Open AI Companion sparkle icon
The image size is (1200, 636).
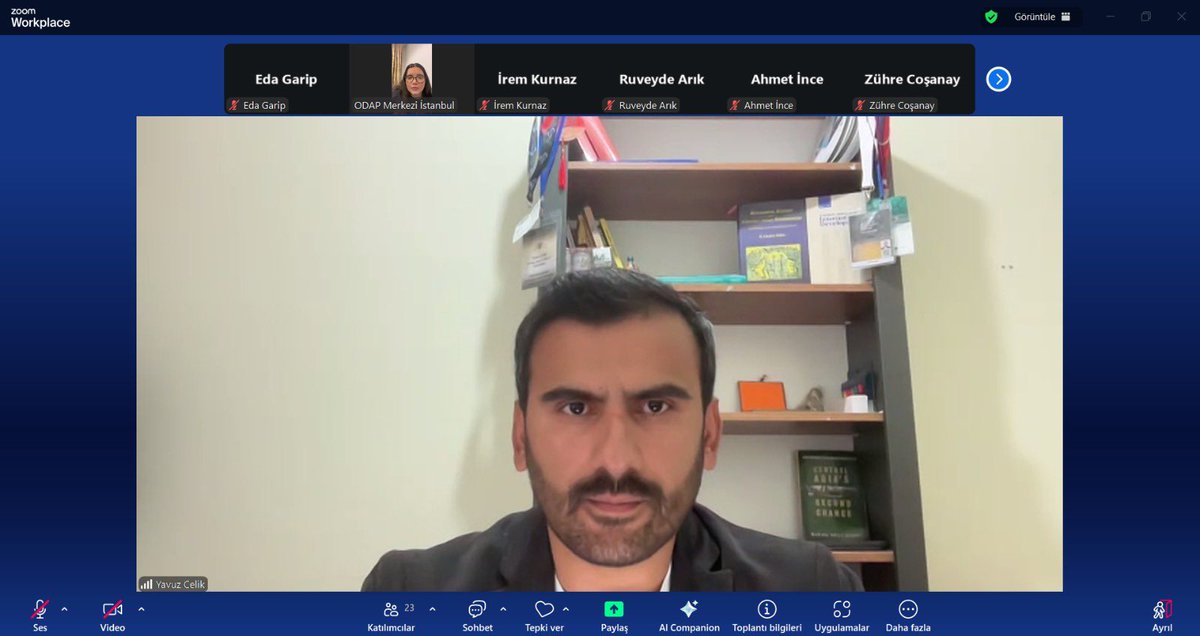coord(689,609)
